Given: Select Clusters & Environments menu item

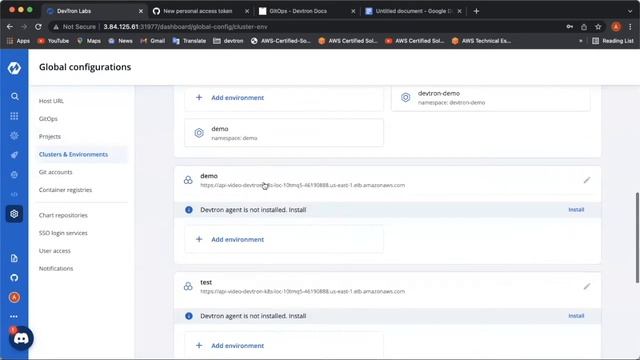Looking at the screenshot, I should click(x=73, y=154).
